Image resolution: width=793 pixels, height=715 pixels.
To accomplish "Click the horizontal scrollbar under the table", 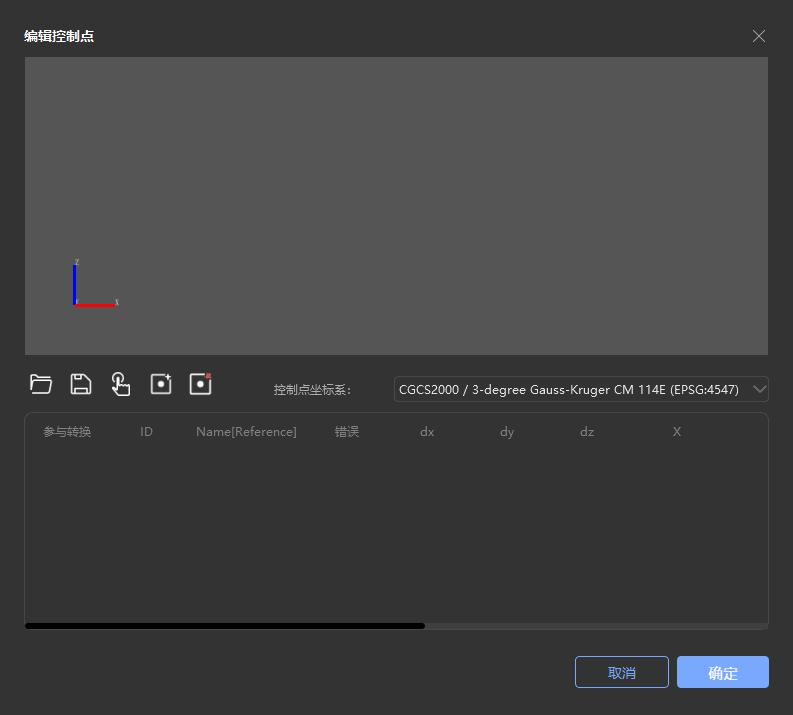I will coord(225,626).
